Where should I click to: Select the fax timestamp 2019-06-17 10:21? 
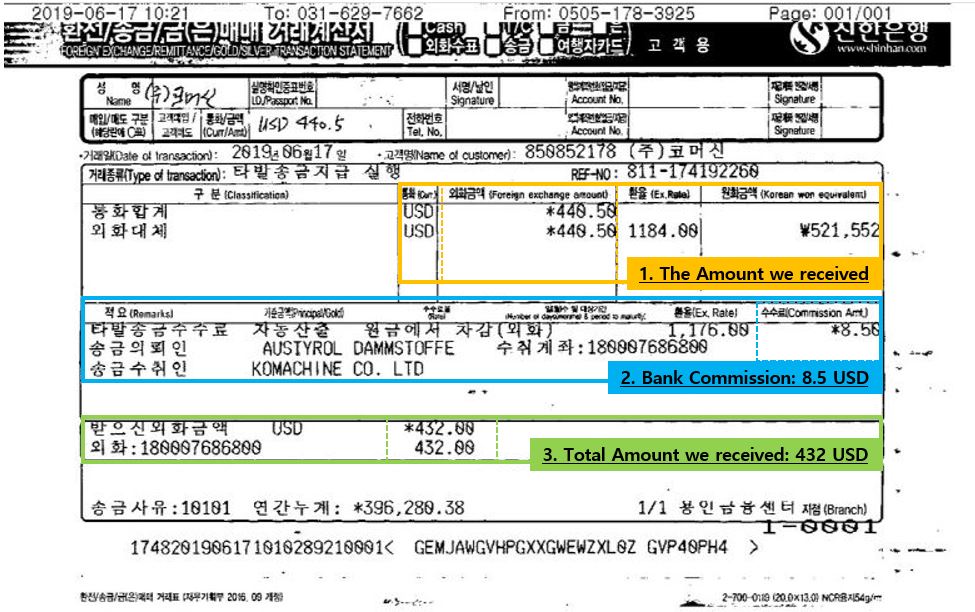coord(109,13)
